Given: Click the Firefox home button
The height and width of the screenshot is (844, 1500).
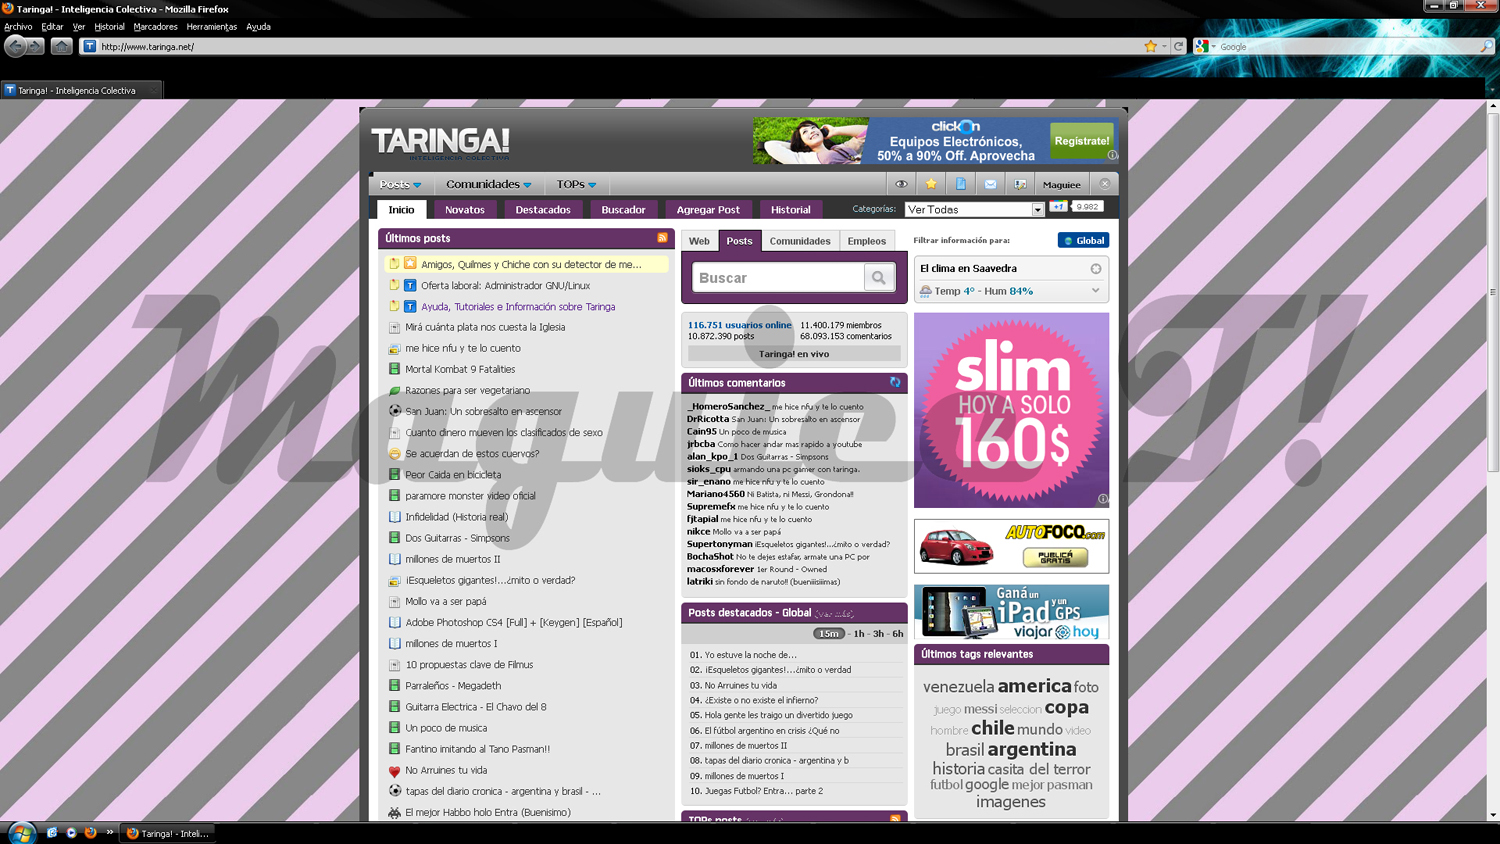Looking at the screenshot, I should pos(61,46).
